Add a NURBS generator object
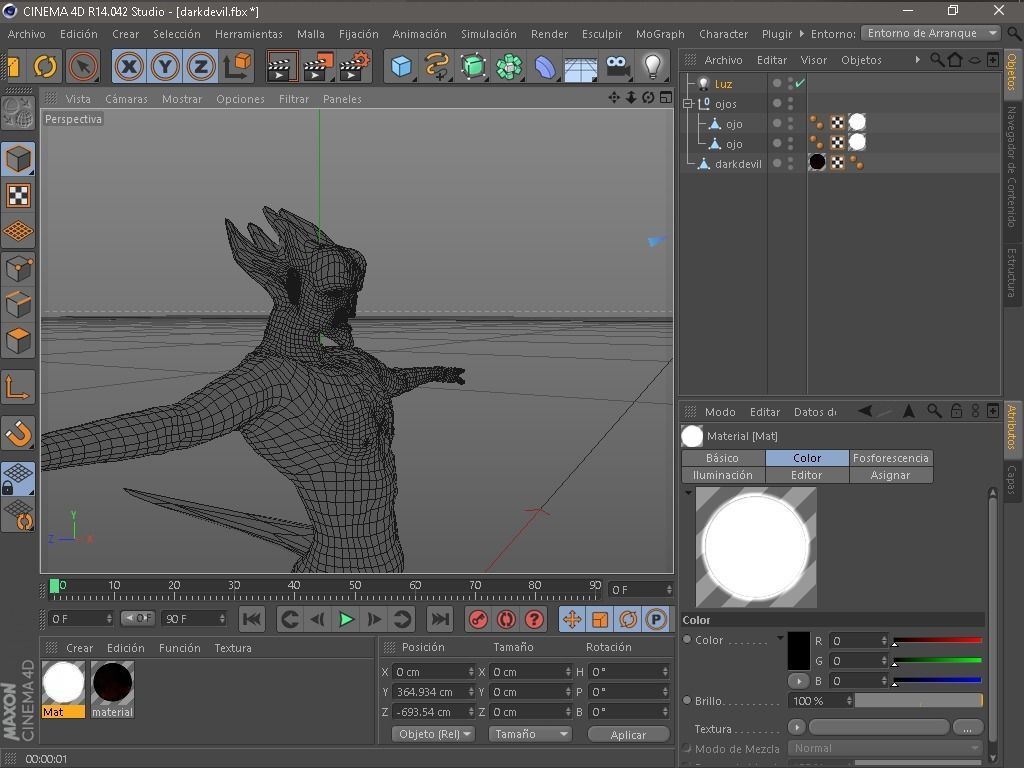The image size is (1024, 768). point(473,67)
